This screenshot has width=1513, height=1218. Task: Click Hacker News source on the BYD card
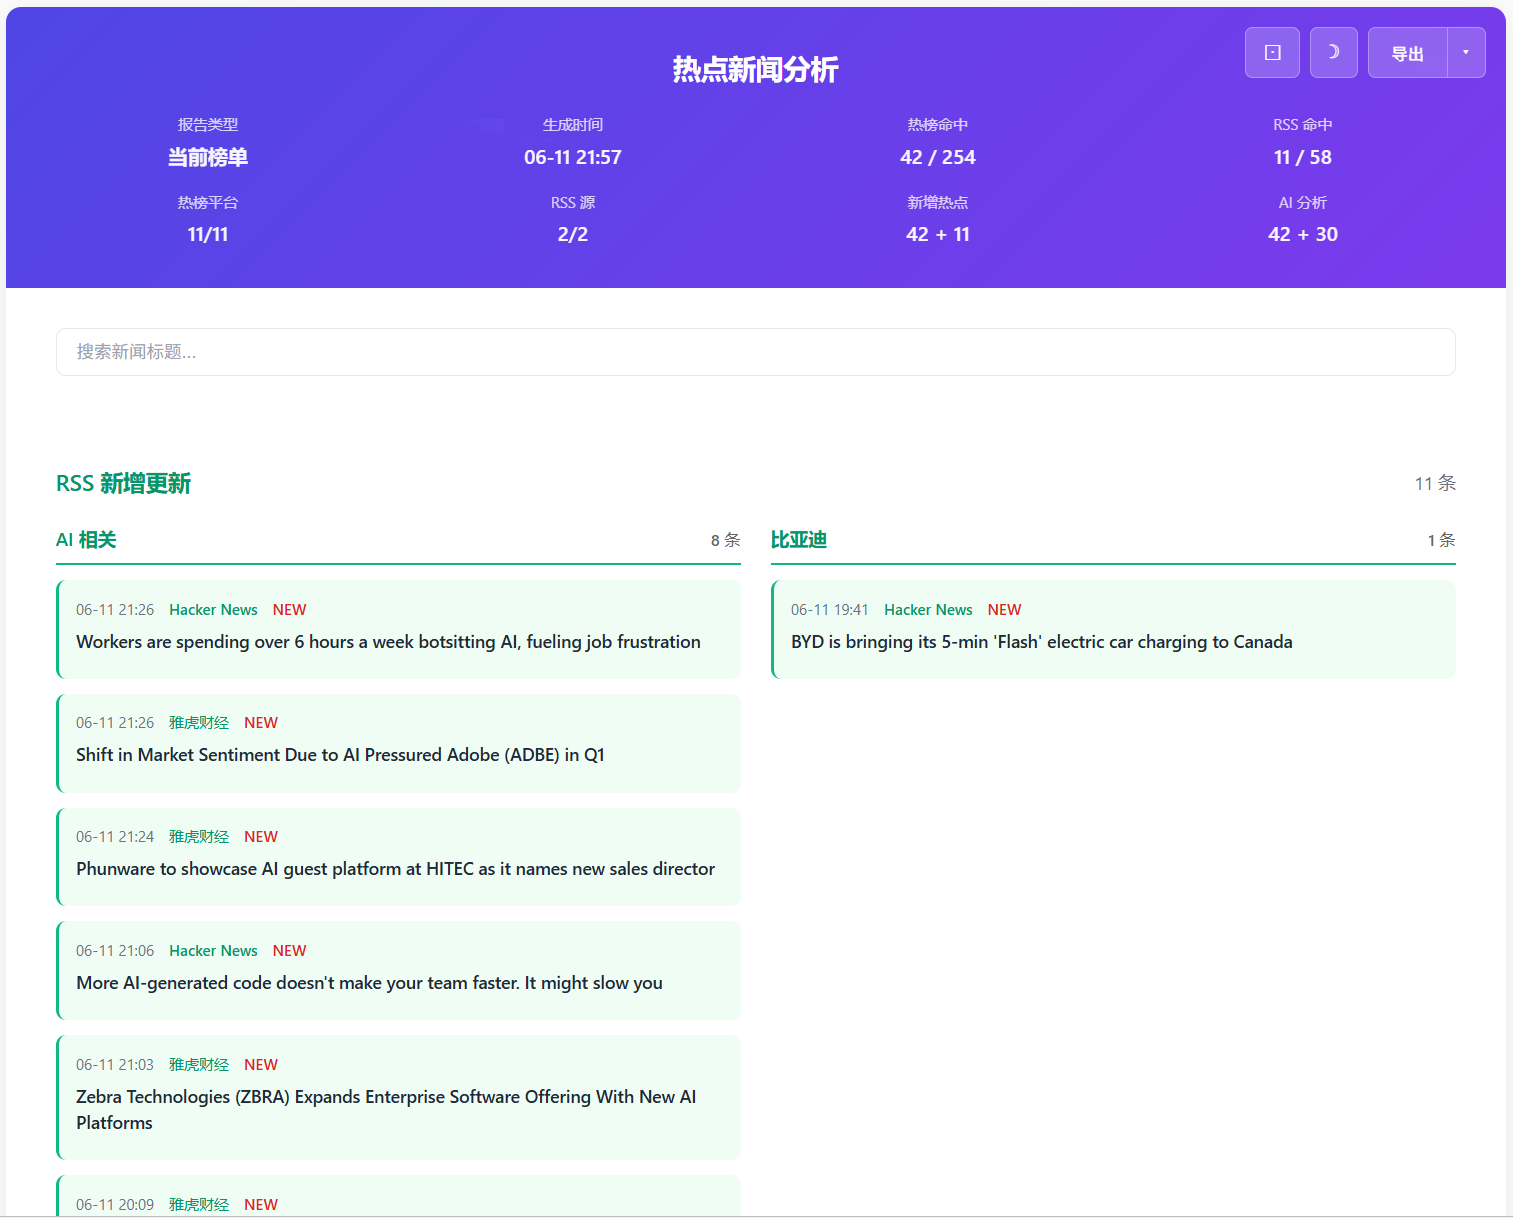(928, 610)
